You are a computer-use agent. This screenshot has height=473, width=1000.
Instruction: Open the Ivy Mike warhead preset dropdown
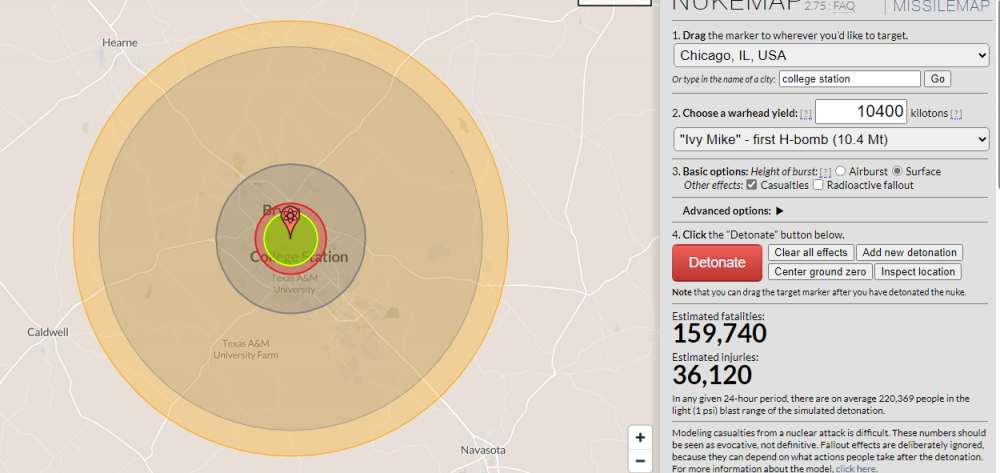pyautogui.click(x=831, y=139)
